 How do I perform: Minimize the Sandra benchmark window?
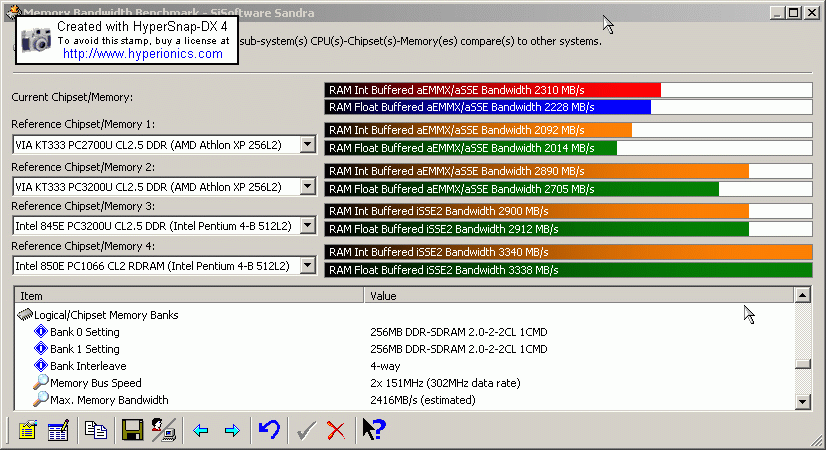tap(776, 13)
